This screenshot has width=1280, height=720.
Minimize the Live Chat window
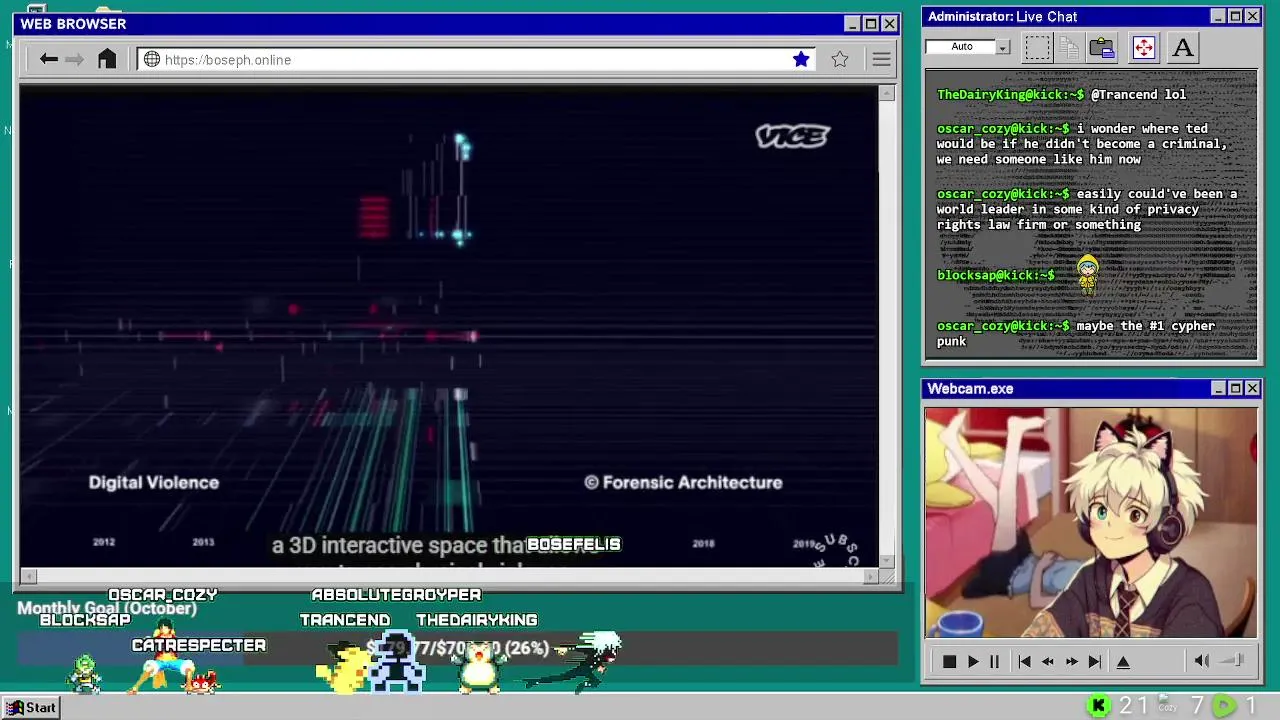(x=1217, y=16)
